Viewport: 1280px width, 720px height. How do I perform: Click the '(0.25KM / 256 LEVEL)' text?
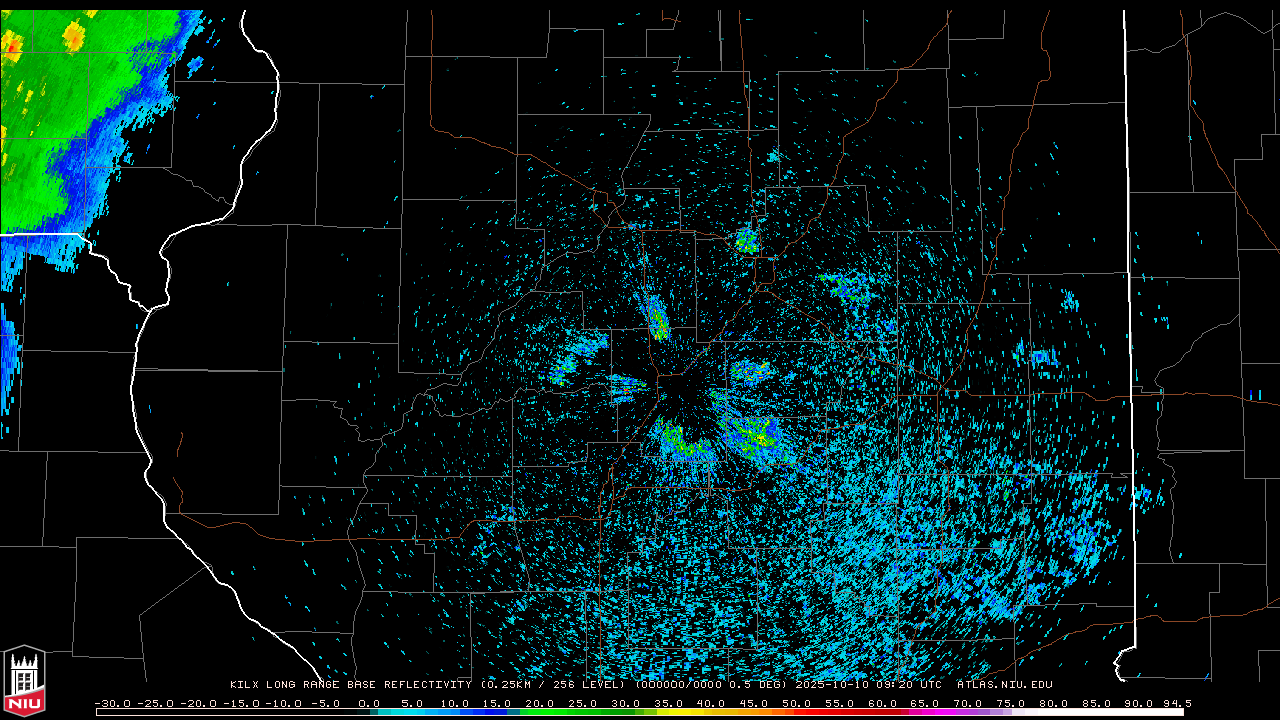[x=554, y=685]
